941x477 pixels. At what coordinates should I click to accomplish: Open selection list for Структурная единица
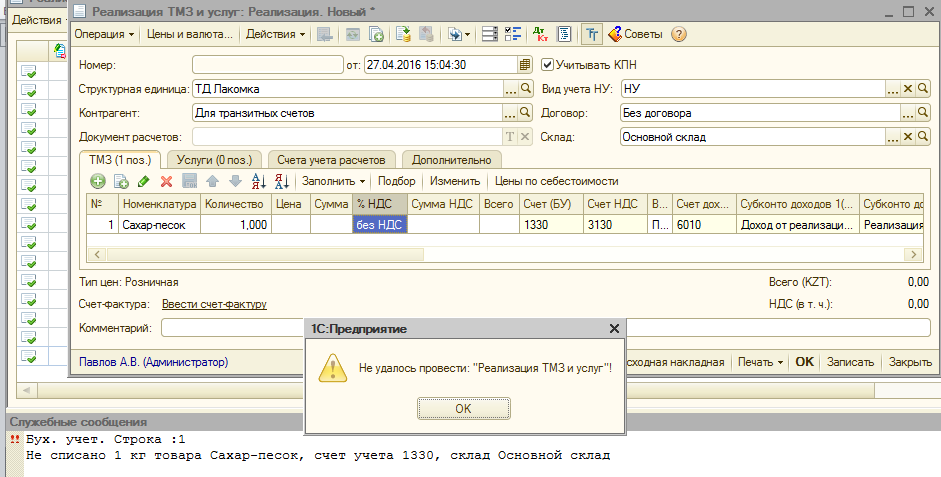pos(511,89)
